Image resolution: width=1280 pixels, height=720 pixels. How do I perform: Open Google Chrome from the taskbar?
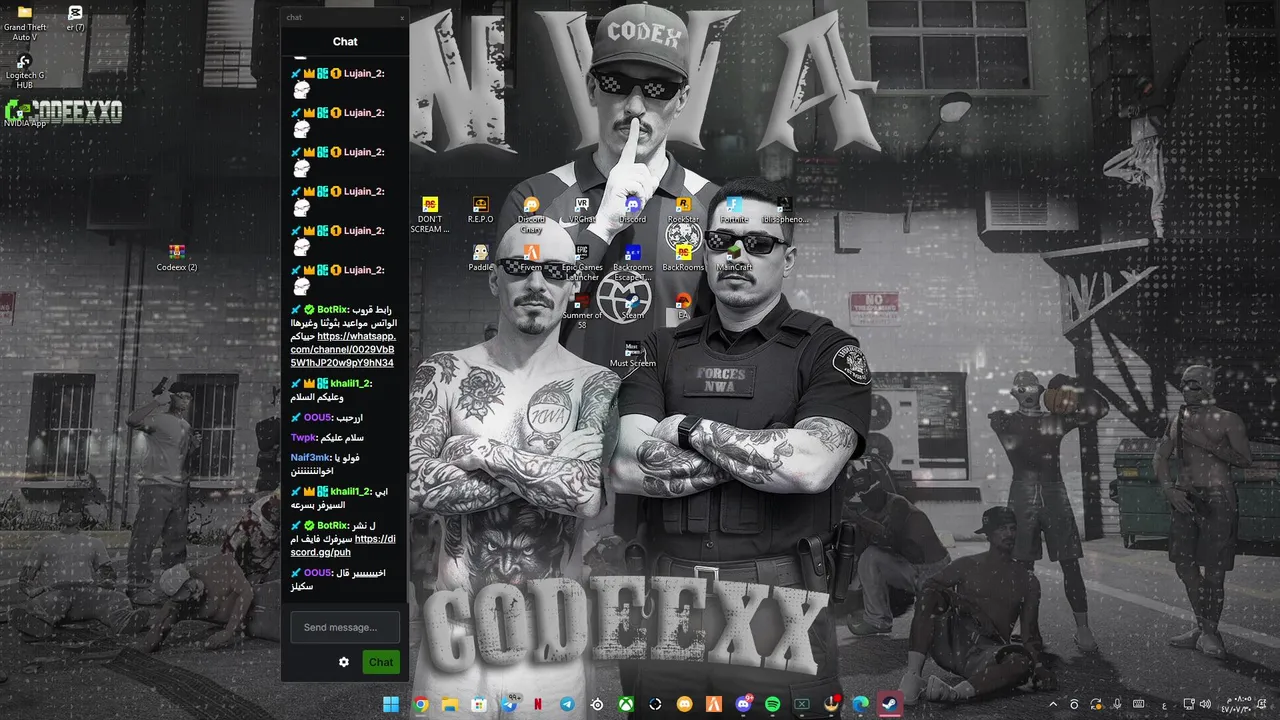tap(421, 704)
